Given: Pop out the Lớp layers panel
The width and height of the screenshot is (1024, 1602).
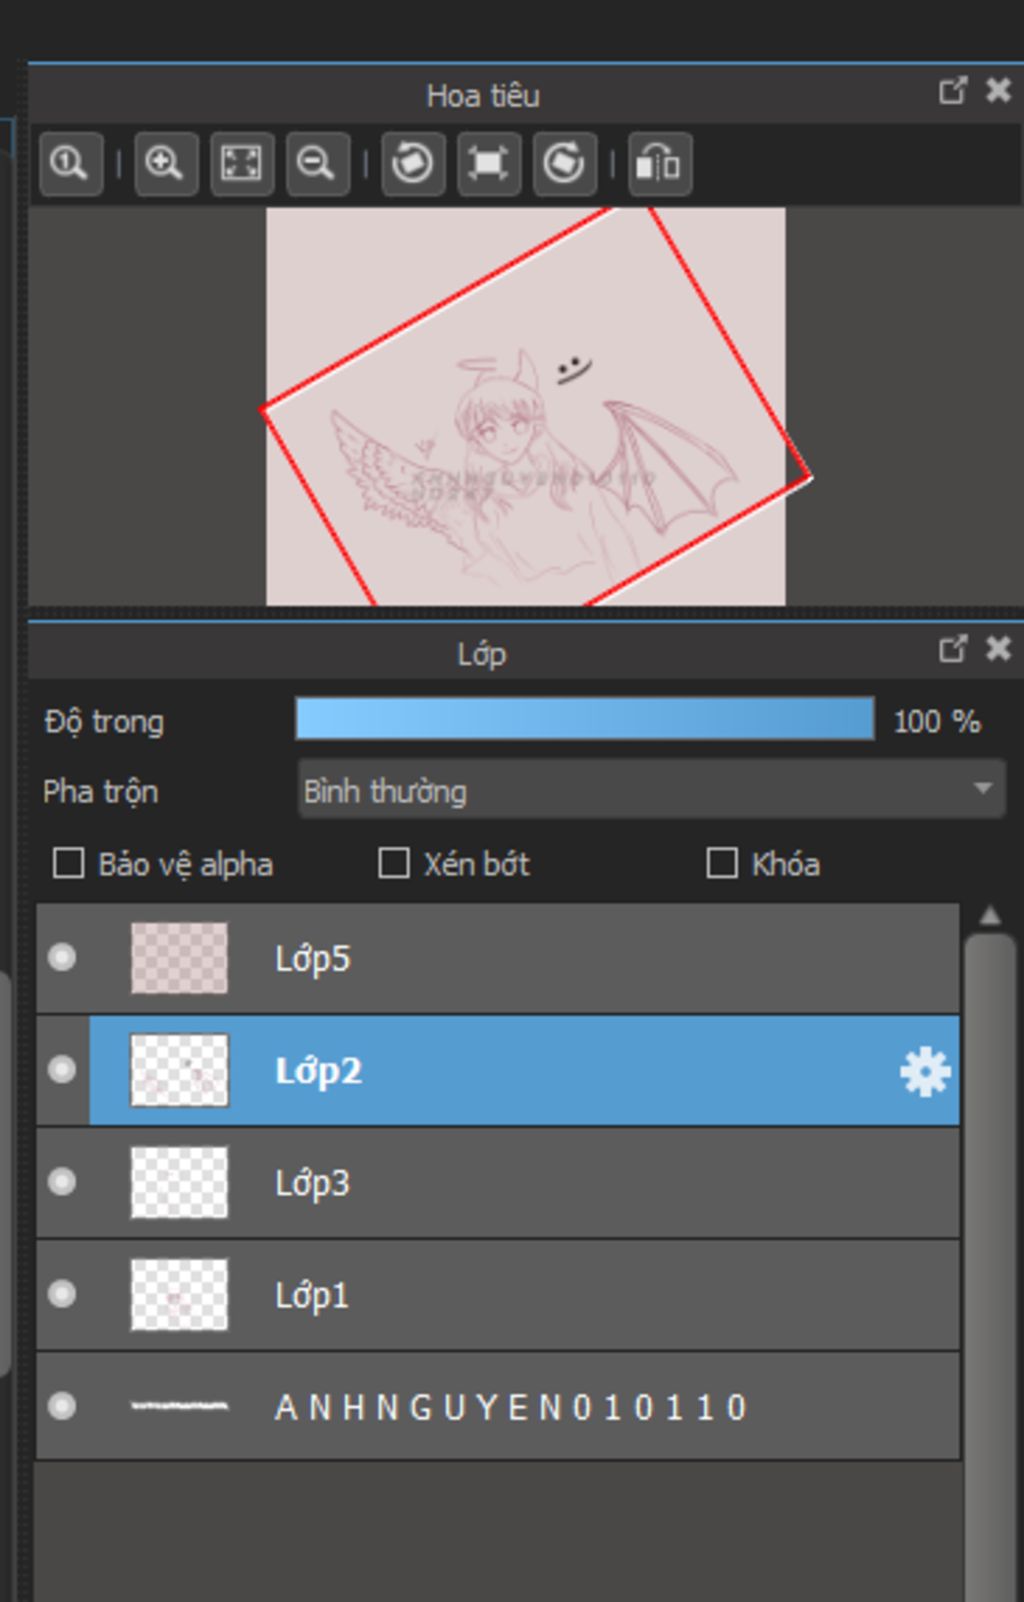Looking at the screenshot, I should point(952,649).
